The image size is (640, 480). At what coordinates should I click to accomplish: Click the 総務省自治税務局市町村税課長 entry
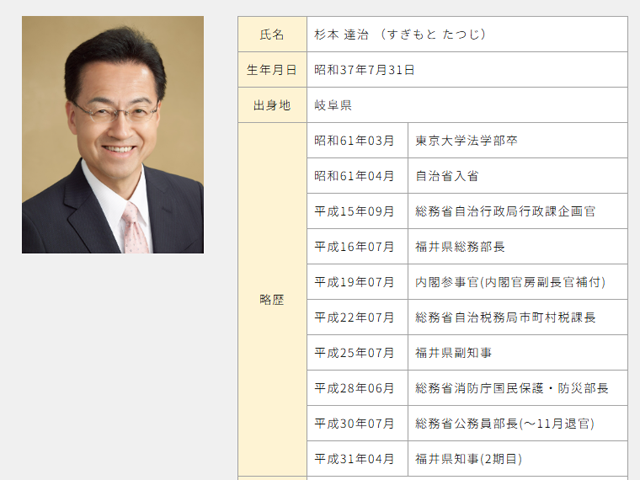click(506, 317)
